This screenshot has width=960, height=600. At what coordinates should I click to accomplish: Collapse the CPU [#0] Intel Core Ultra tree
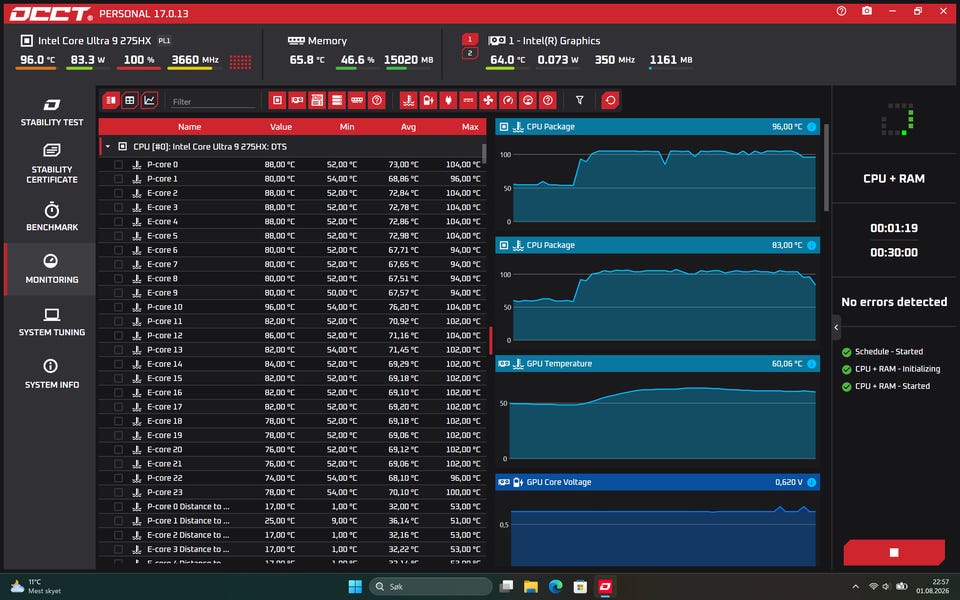coord(108,147)
